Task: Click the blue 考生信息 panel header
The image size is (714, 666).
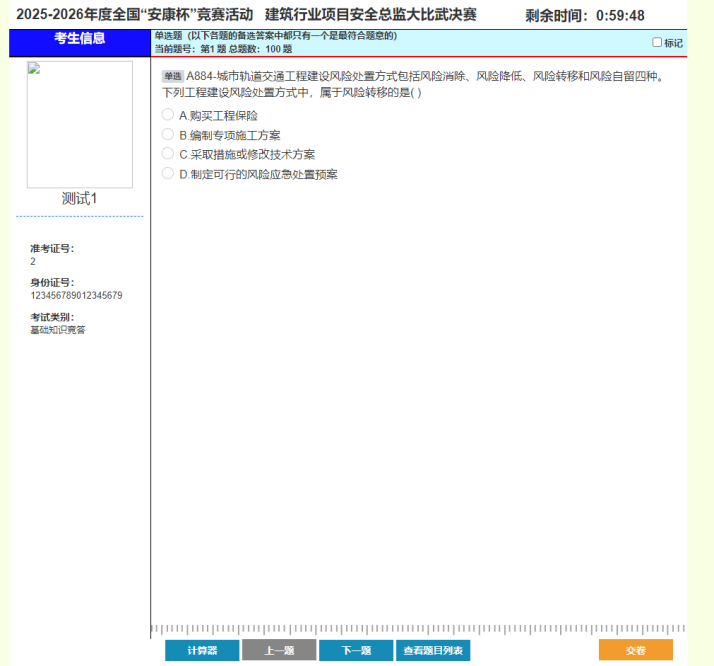Action: (x=79, y=39)
